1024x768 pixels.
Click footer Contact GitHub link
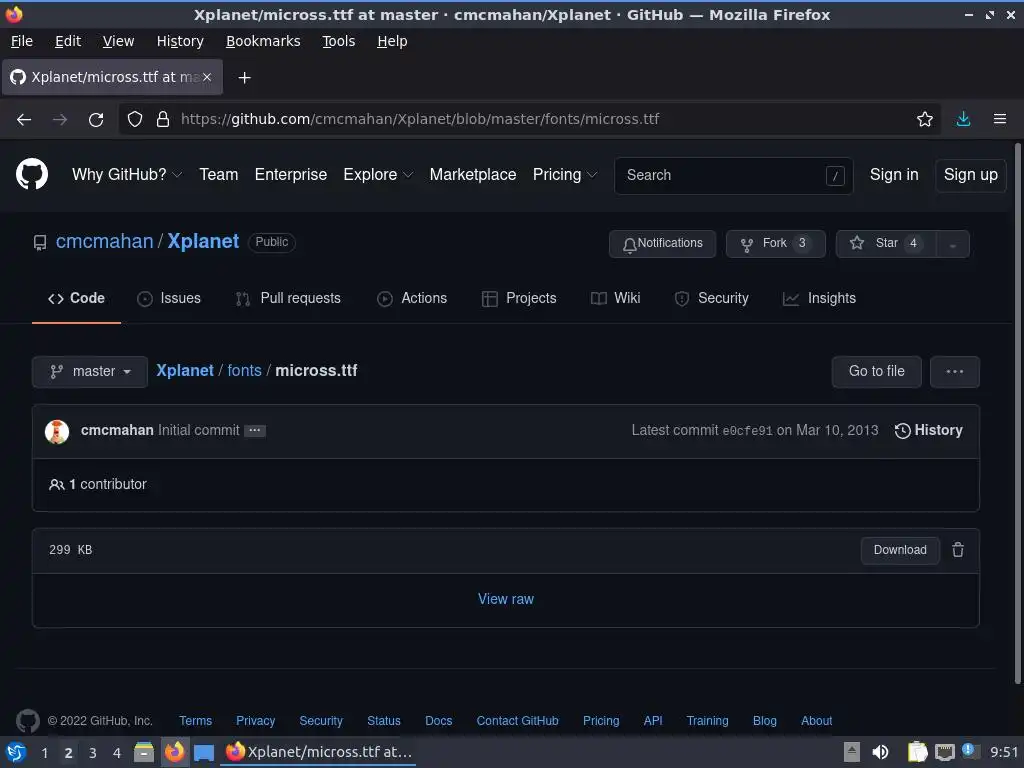coord(517,721)
